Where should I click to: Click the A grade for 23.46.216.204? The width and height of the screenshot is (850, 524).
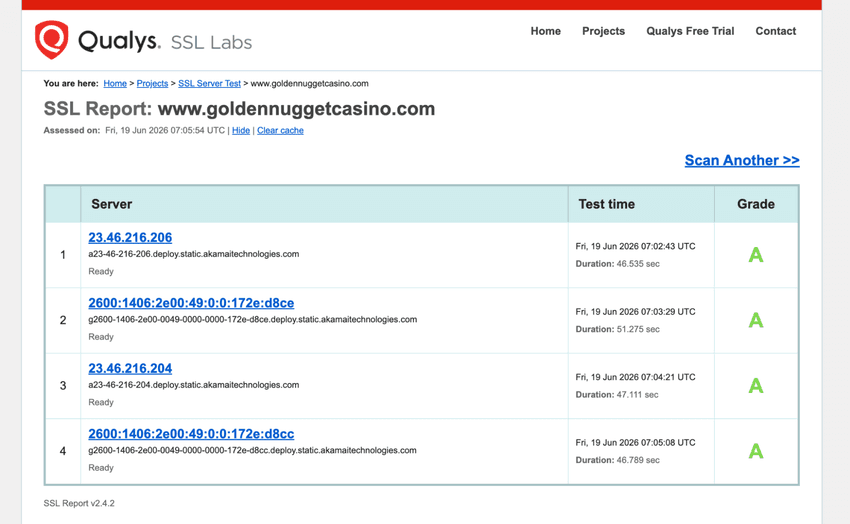pos(756,386)
